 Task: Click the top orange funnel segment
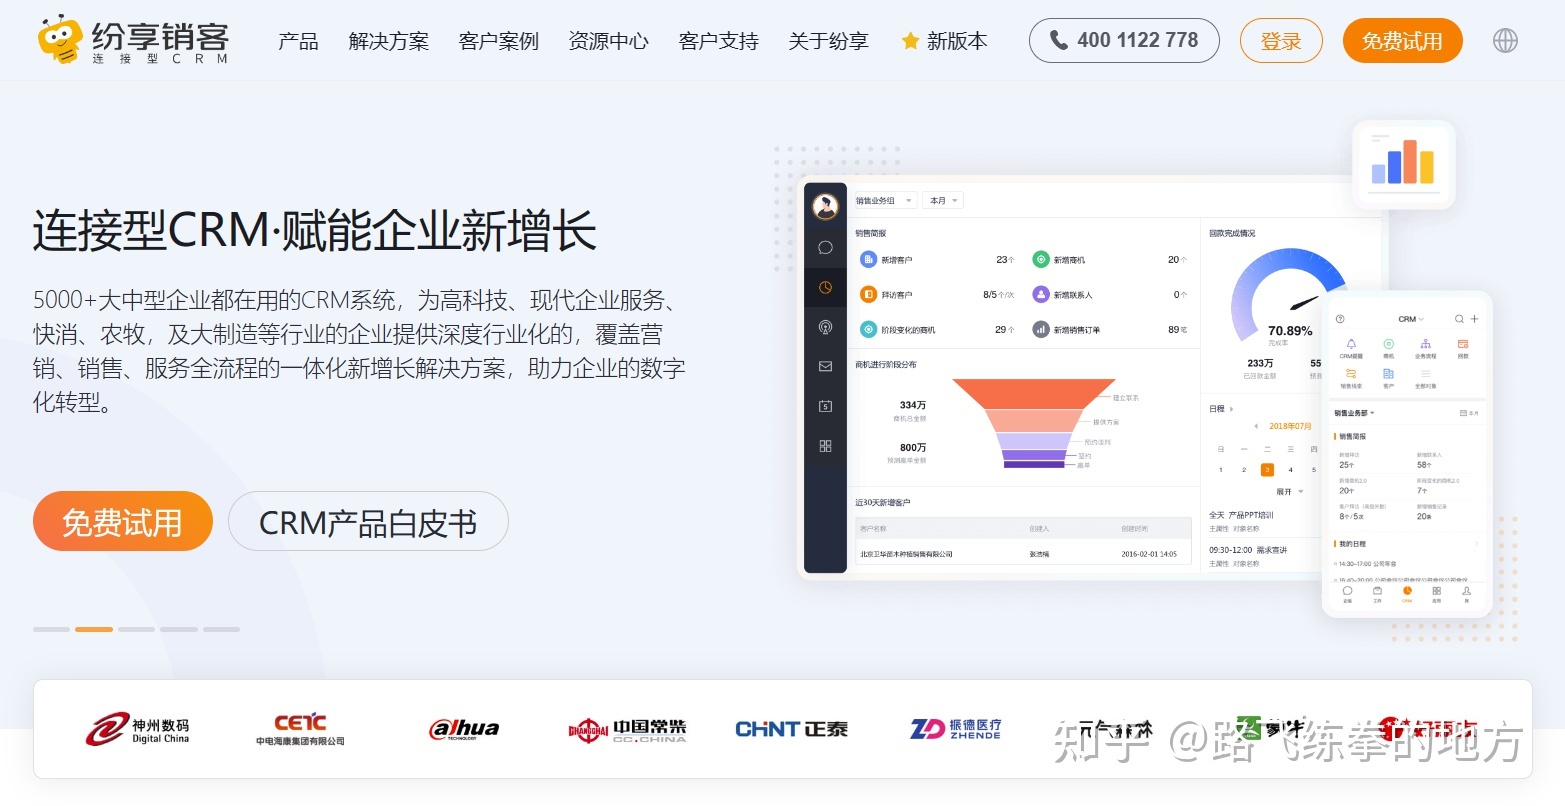1034,394
